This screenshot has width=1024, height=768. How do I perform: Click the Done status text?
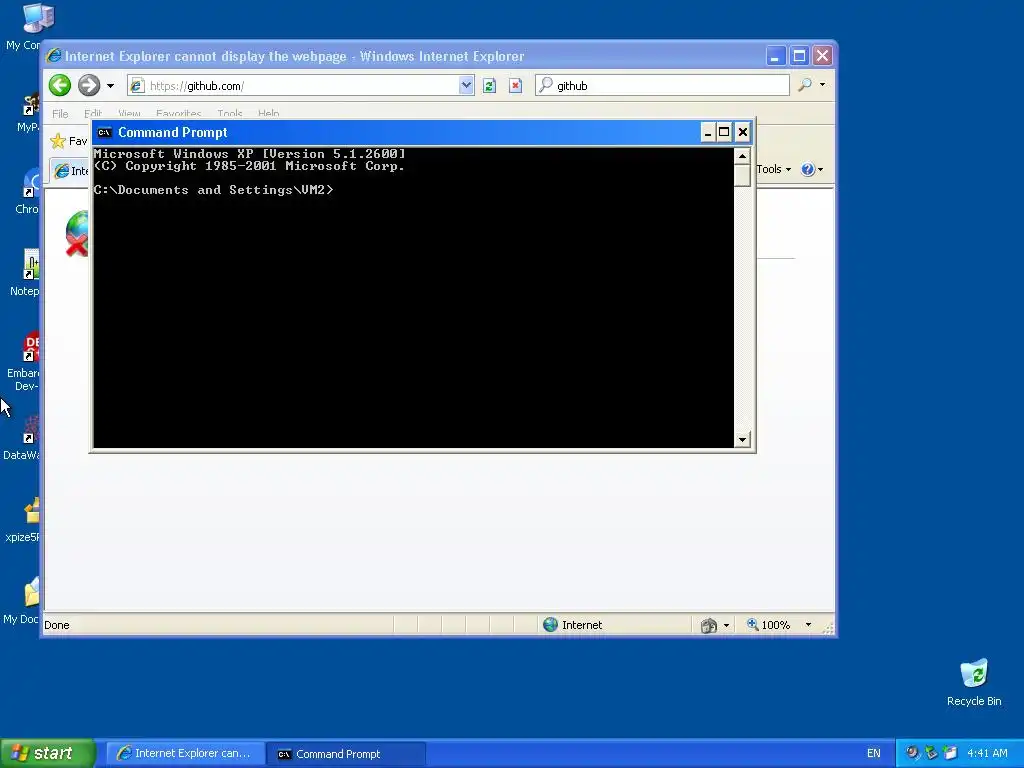click(x=57, y=625)
